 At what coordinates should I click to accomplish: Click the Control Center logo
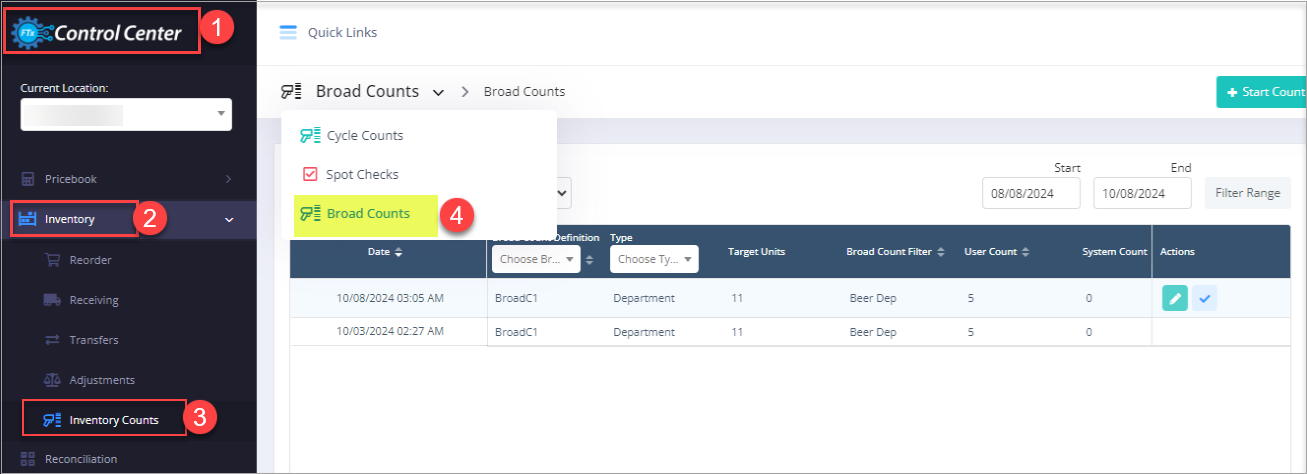[98, 33]
